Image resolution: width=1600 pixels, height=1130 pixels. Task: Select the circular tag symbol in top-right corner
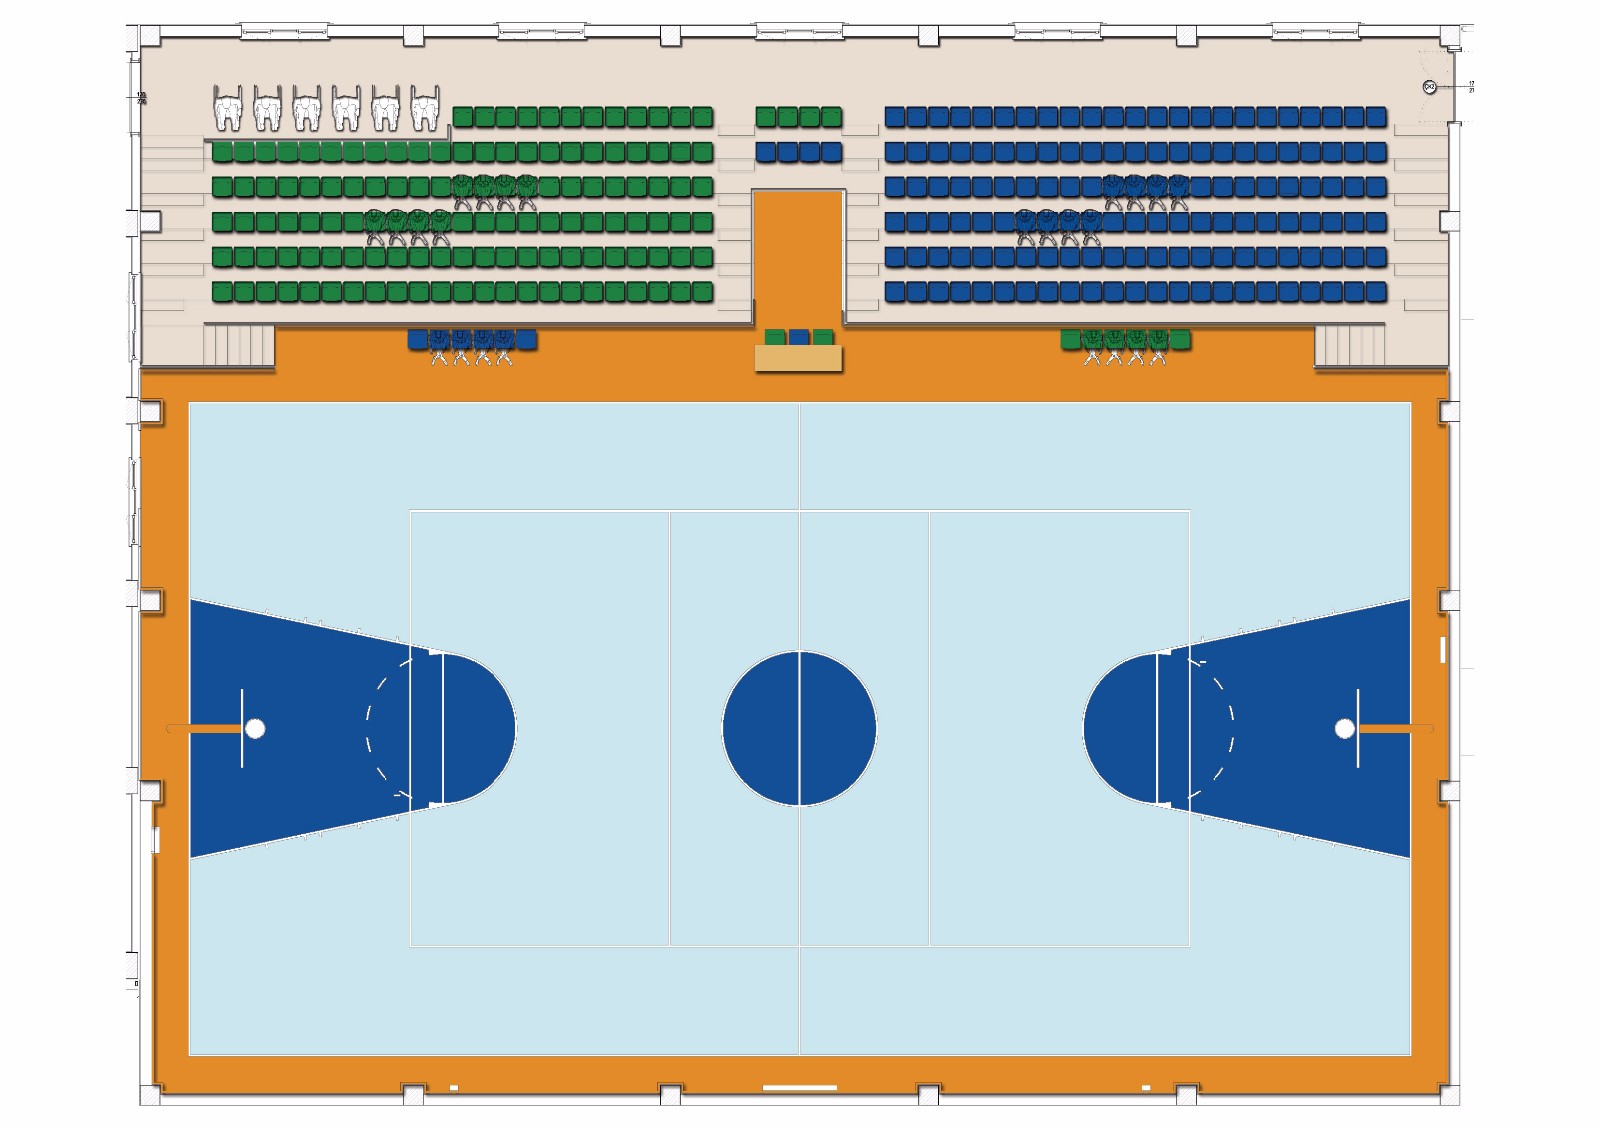tap(1429, 87)
